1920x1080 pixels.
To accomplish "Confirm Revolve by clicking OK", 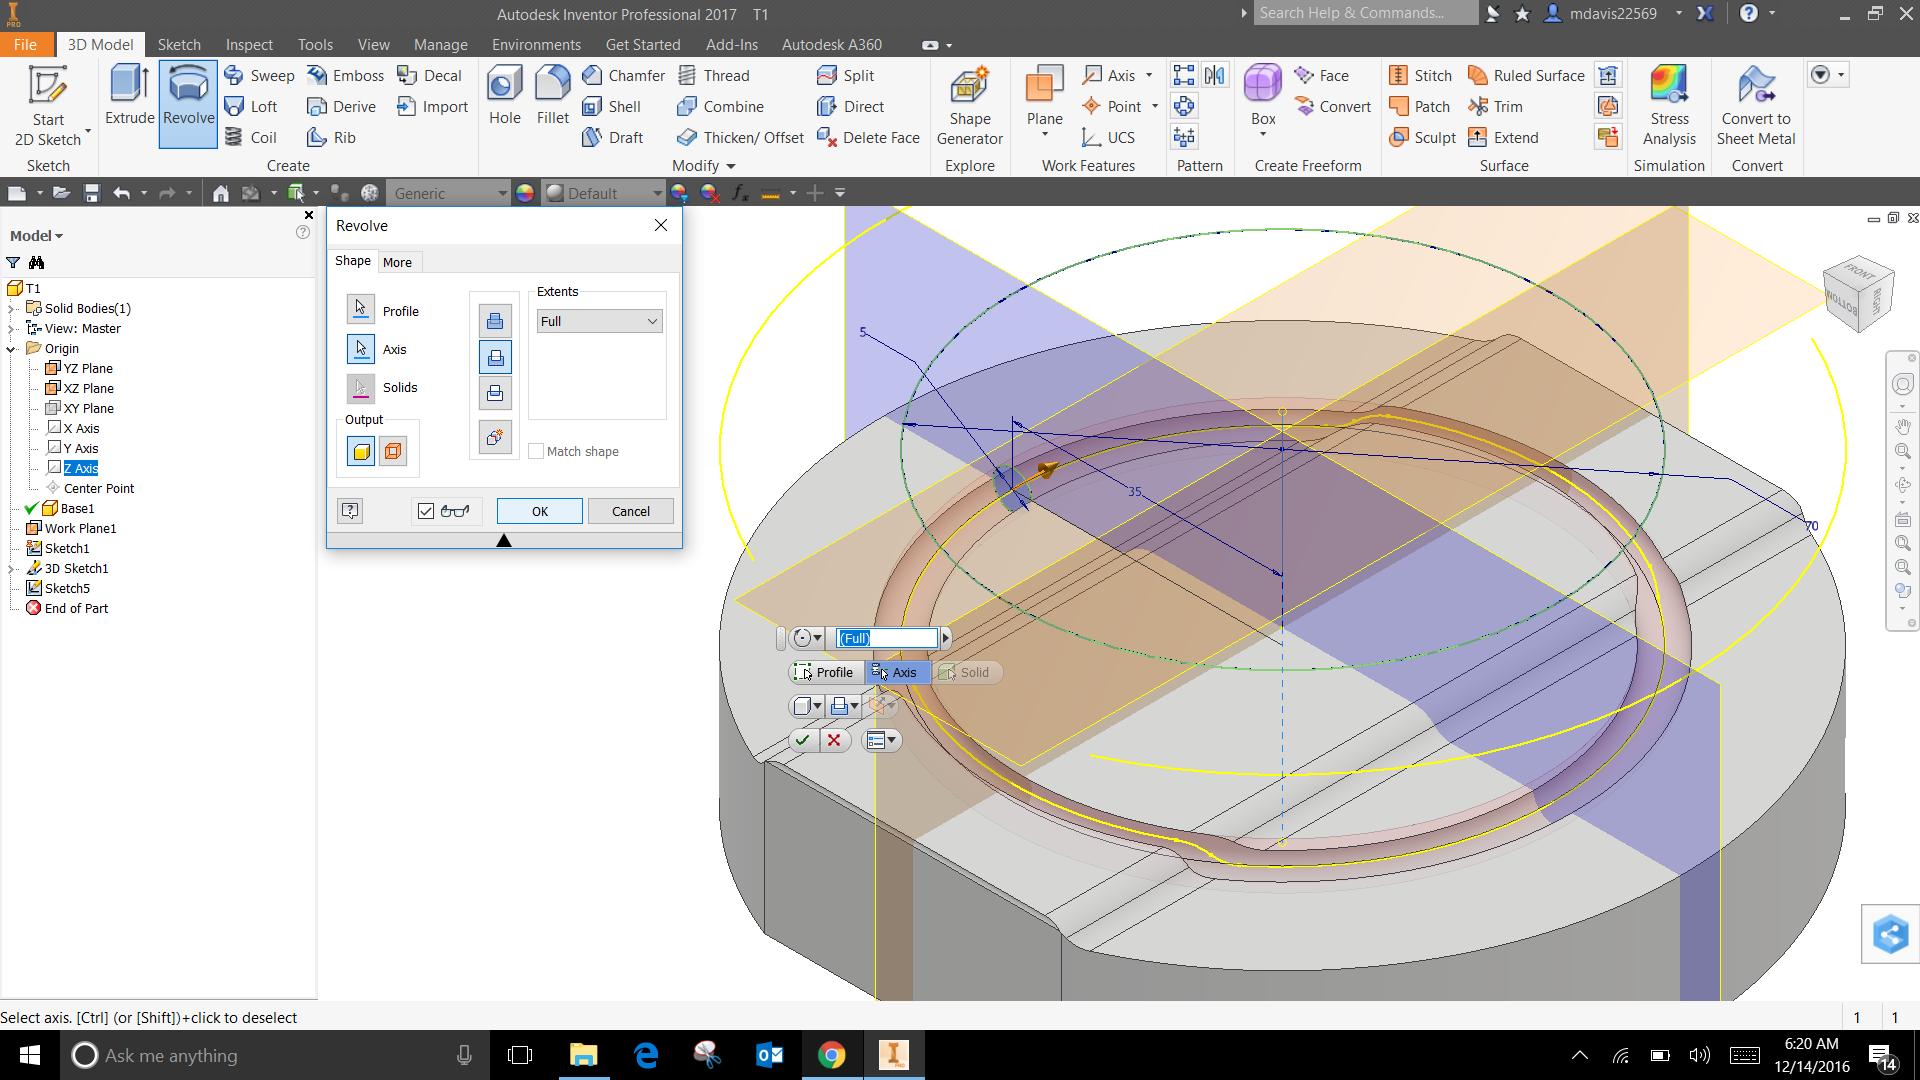I will 539,510.
